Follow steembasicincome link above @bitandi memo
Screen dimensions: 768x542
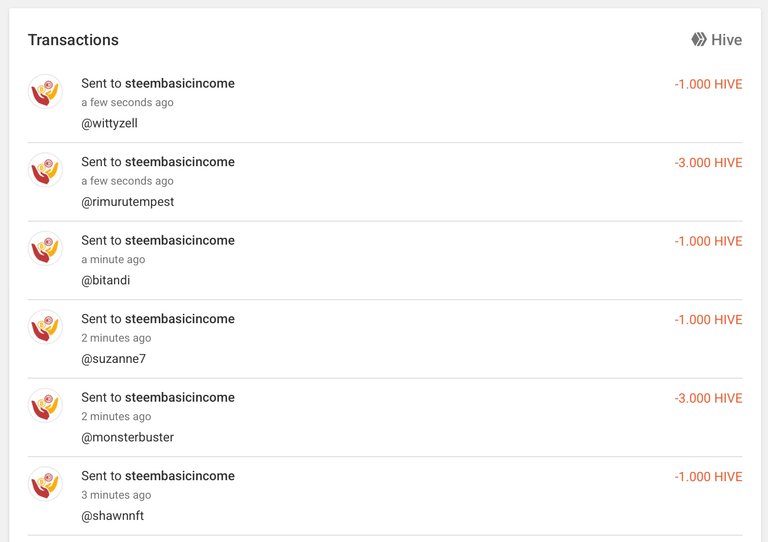pyautogui.click(x=180, y=240)
